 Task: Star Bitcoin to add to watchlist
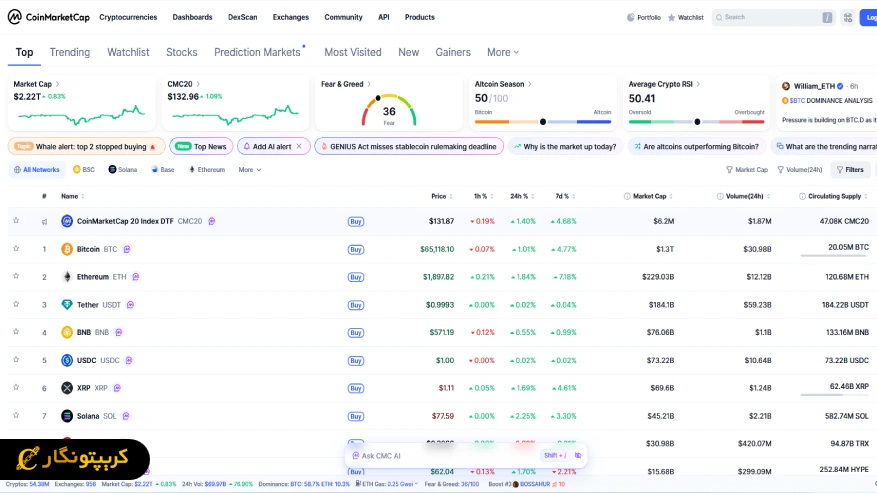[x=16, y=248]
